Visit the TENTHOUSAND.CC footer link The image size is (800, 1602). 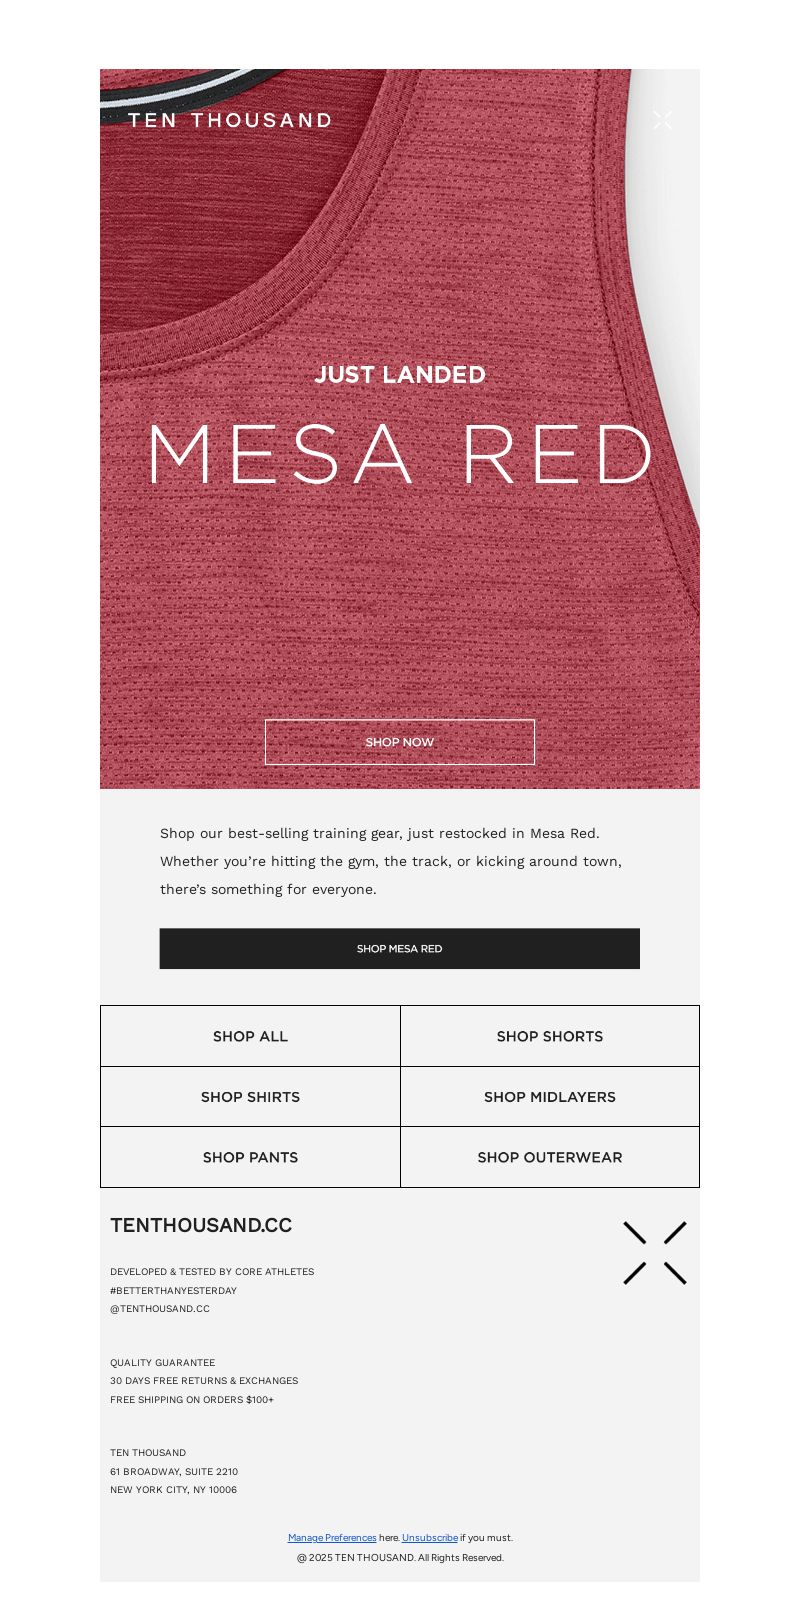click(x=201, y=1225)
